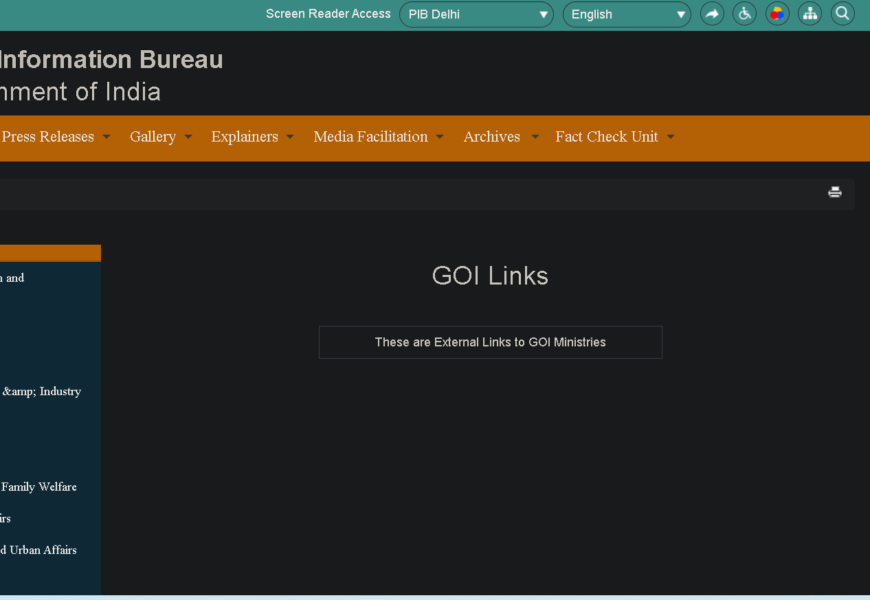The image size is (870, 600).
Task: Click the &amp; Industry ministry link
Action: click(41, 392)
